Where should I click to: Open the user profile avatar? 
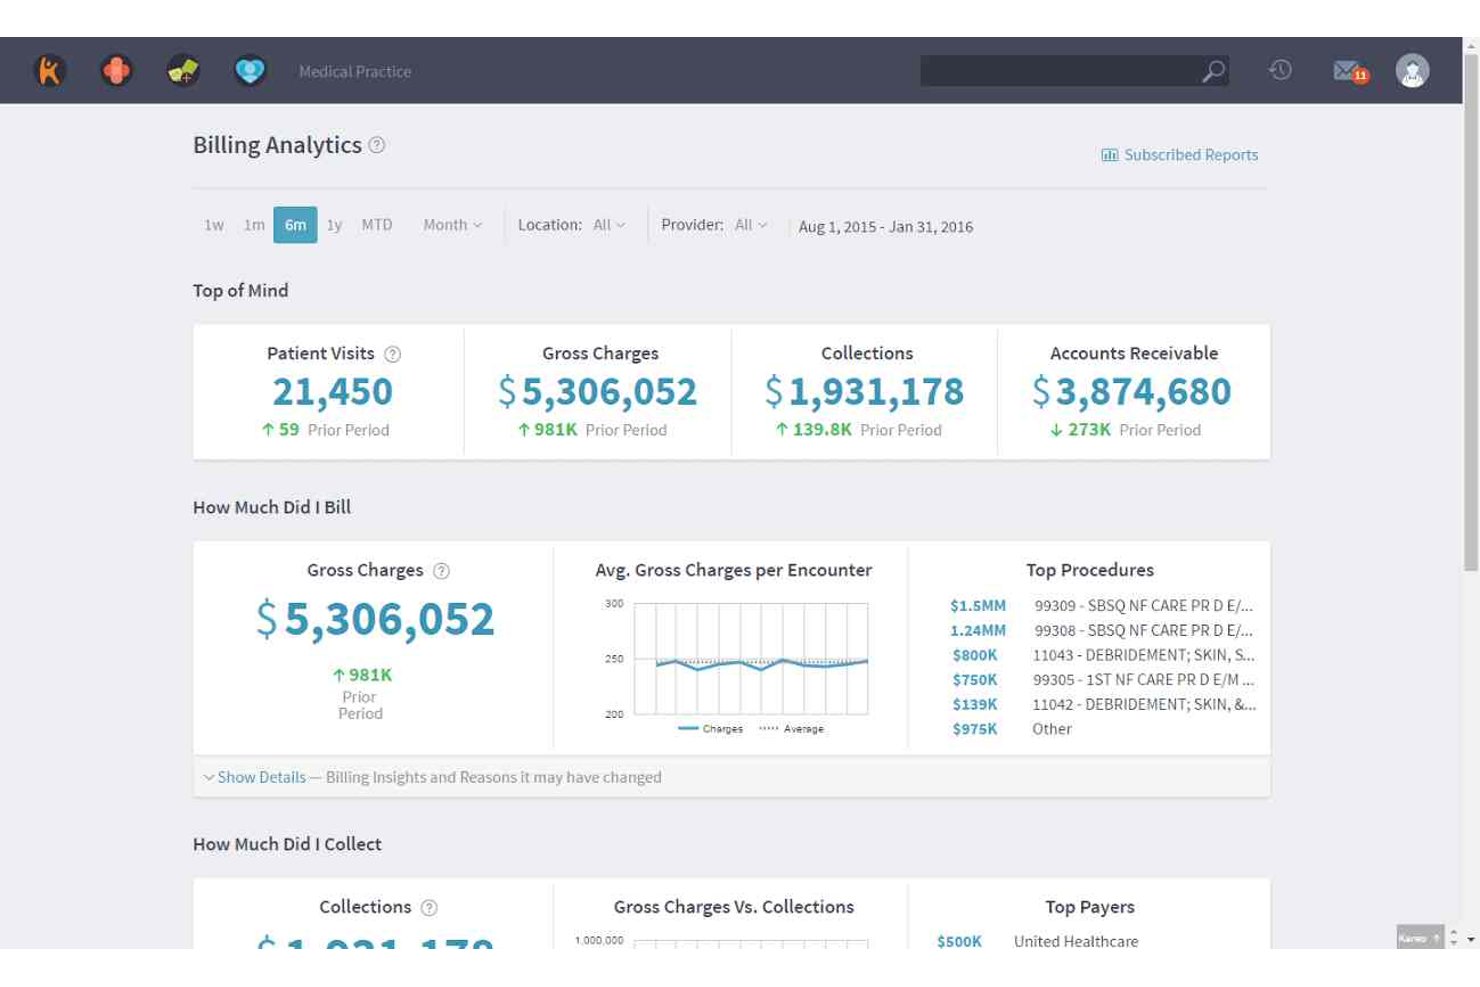click(1412, 71)
